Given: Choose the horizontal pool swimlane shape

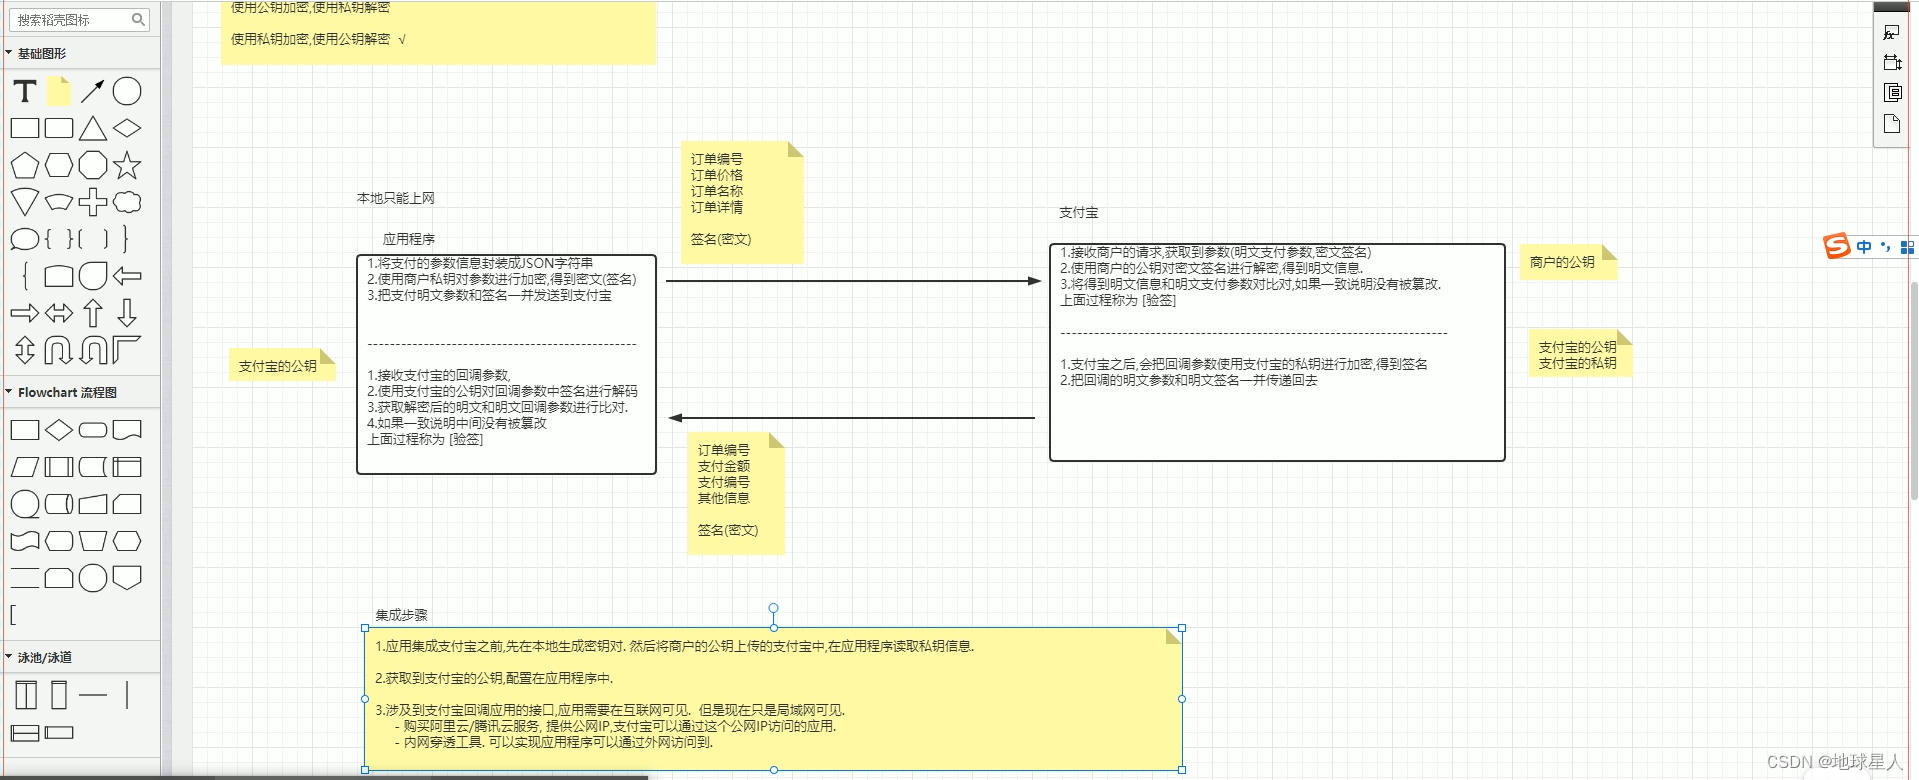Looking at the screenshot, I should pos(25,733).
